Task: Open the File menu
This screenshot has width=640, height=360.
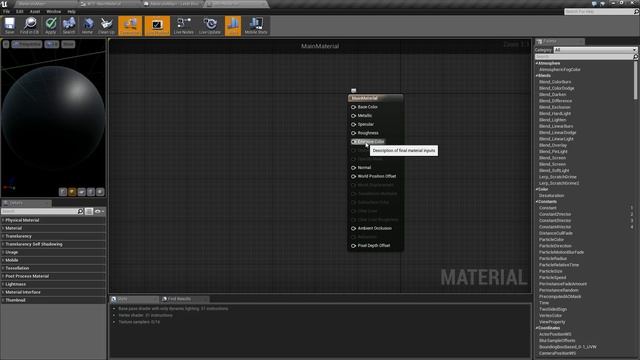Action: 7,11
